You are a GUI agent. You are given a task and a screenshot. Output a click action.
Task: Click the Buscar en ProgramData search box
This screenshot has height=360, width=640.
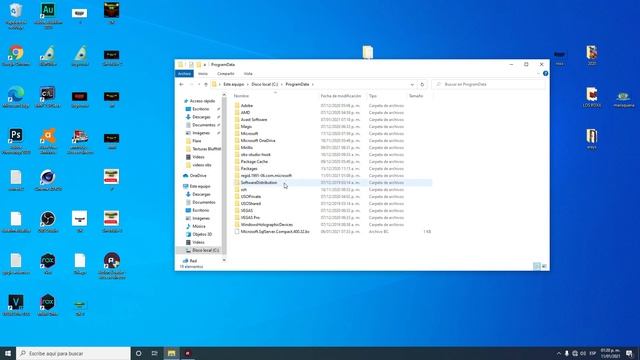[x=488, y=84]
